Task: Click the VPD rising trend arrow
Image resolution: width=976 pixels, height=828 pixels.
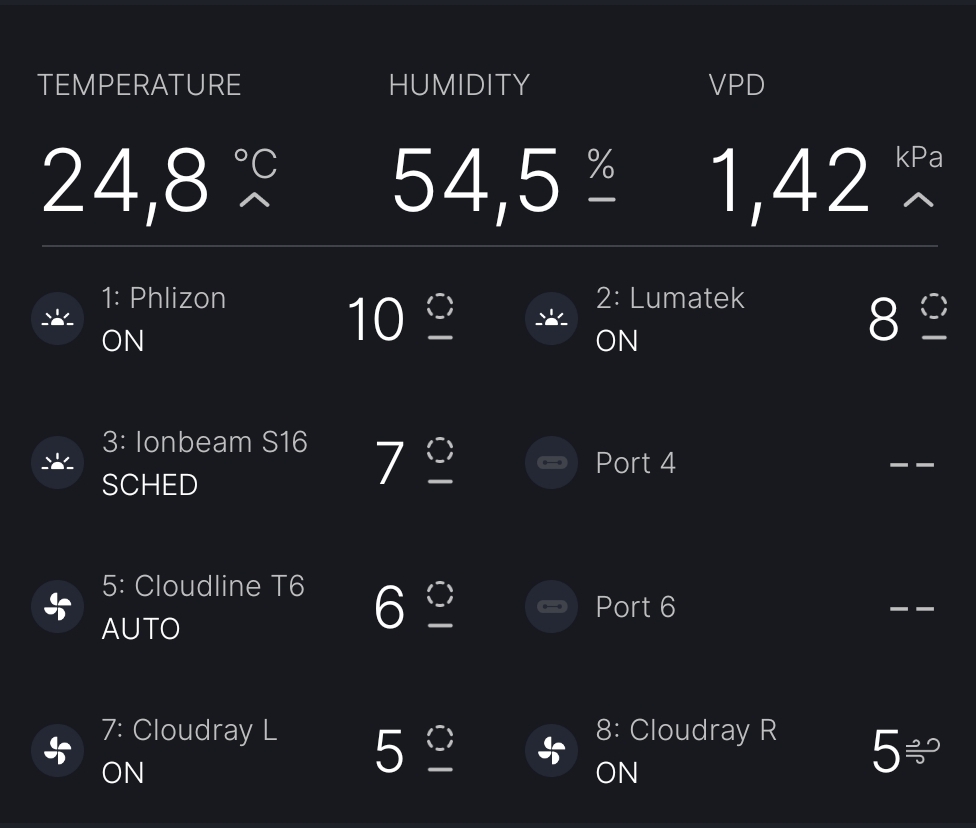Action: [918, 200]
